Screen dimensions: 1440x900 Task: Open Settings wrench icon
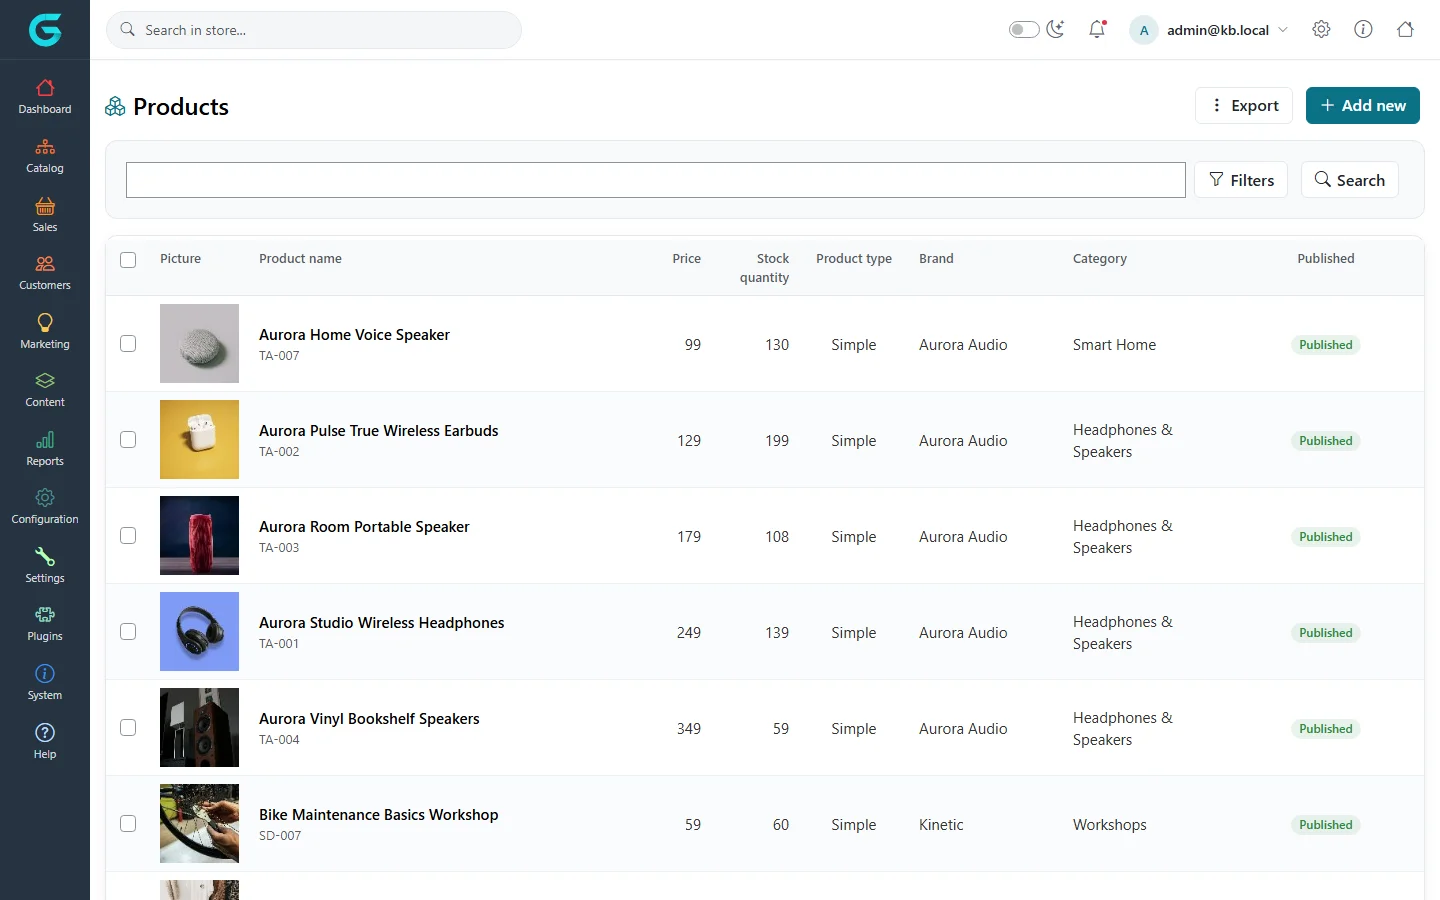[45, 556]
